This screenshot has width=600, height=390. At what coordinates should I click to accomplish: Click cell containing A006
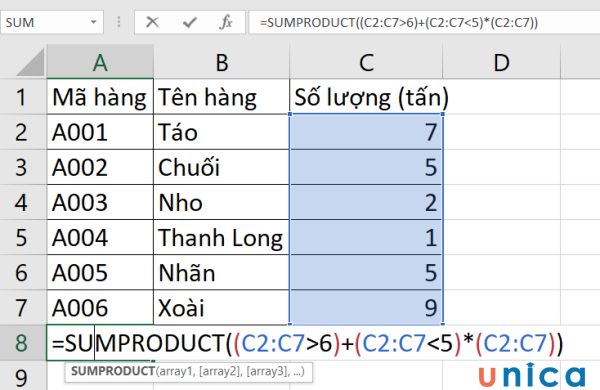pyautogui.click(x=100, y=308)
